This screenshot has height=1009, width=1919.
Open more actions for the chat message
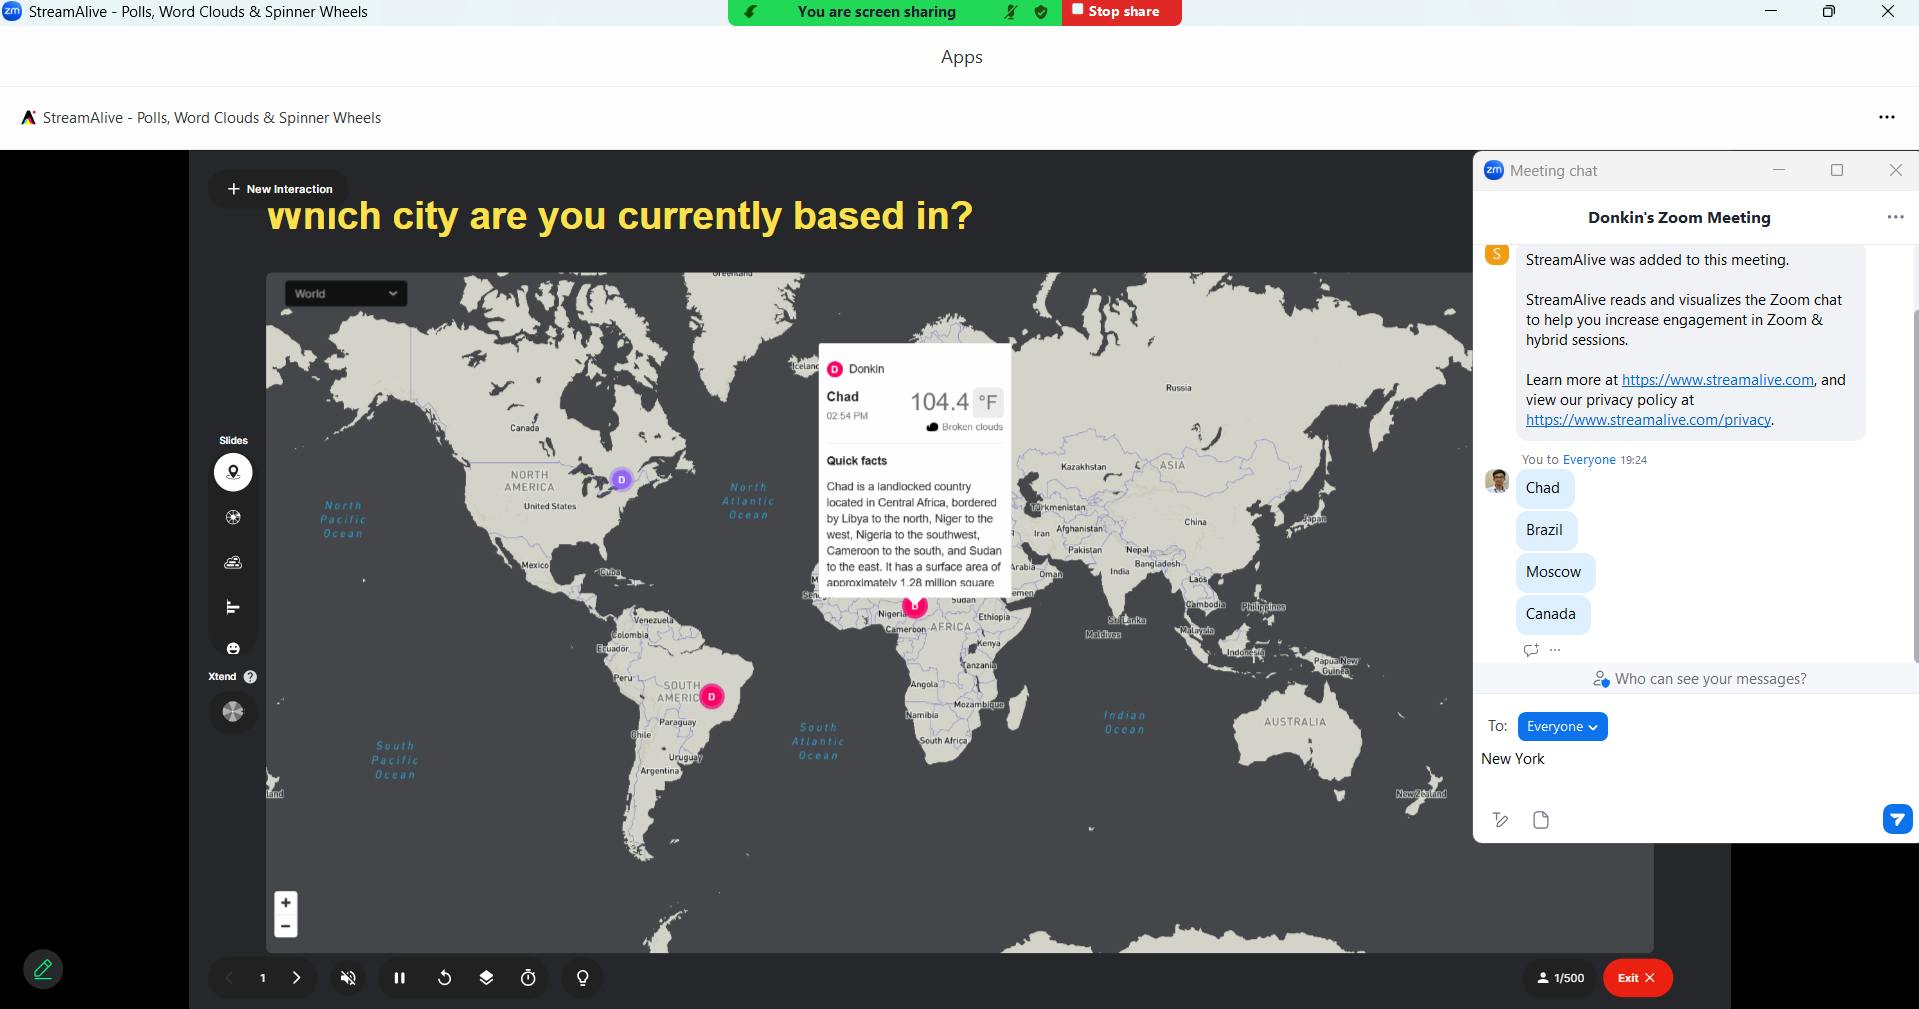click(x=1555, y=650)
